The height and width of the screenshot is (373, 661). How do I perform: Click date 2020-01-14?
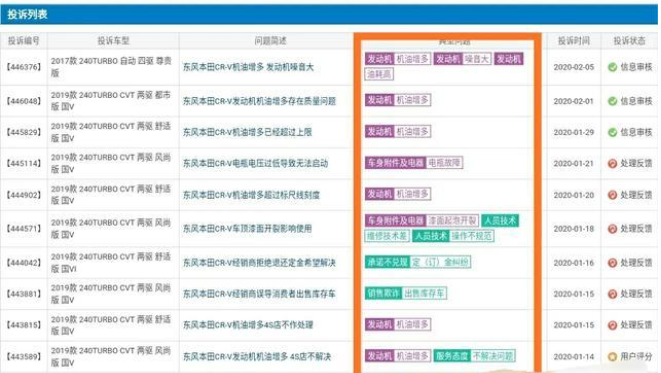[x=573, y=357]
